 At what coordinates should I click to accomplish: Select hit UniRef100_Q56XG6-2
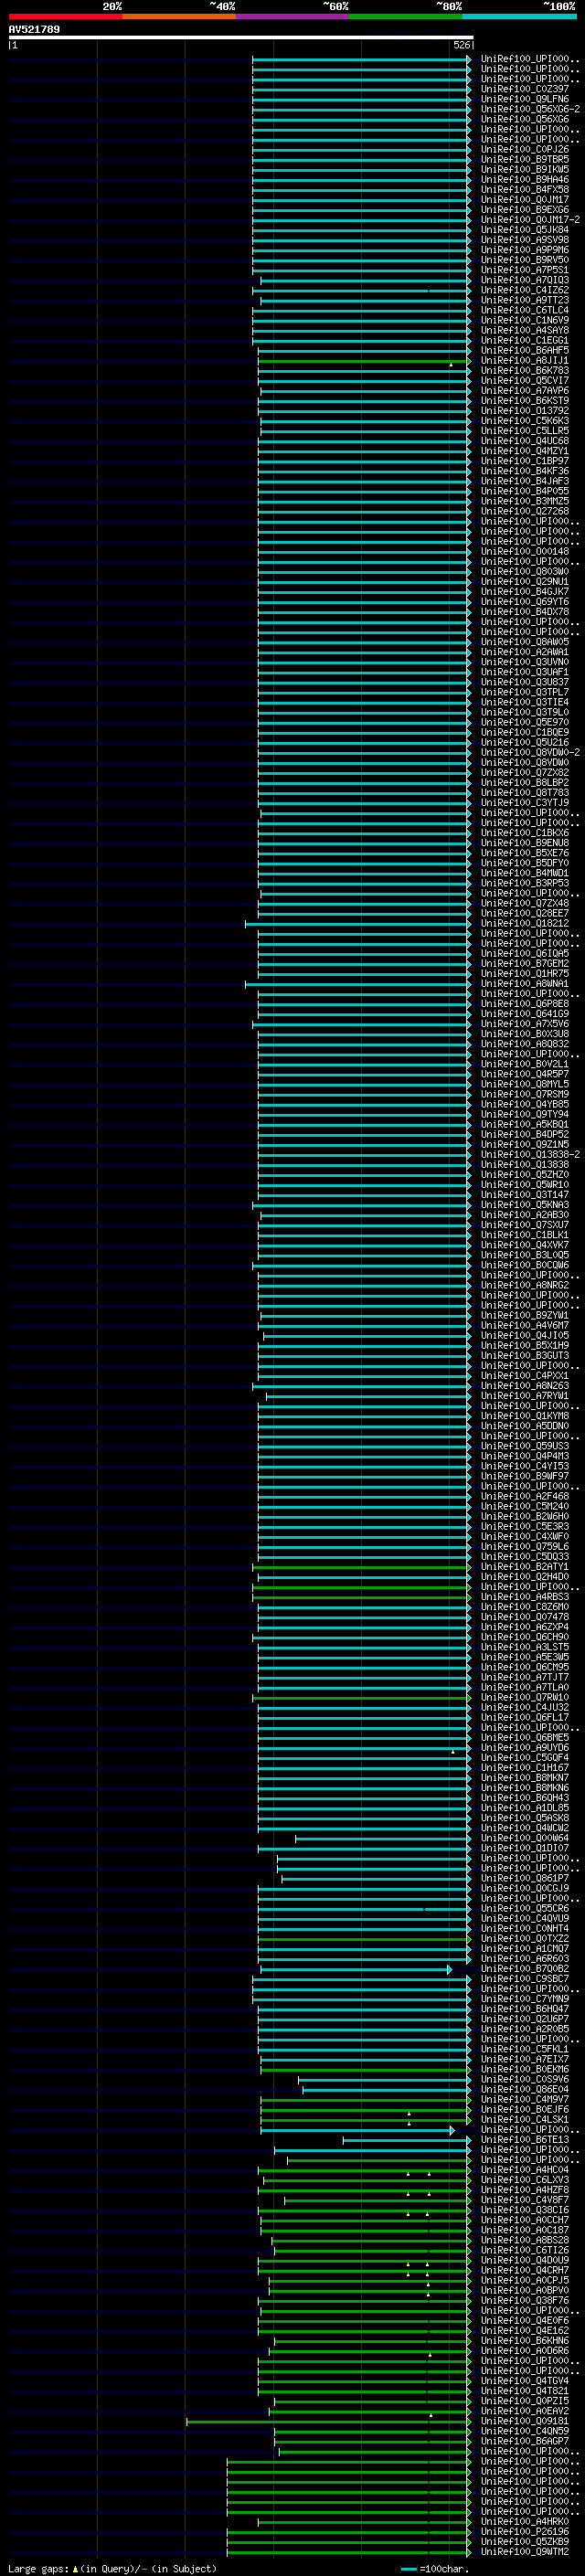pos(530,109)
